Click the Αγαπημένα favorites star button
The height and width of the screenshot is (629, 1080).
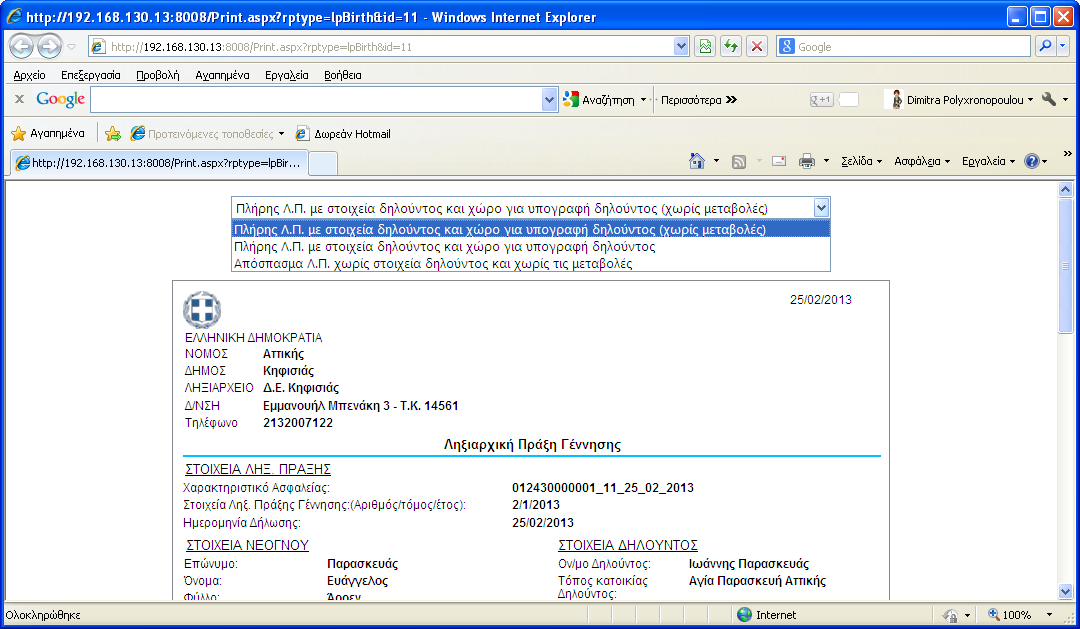click(x=48, y=134)
